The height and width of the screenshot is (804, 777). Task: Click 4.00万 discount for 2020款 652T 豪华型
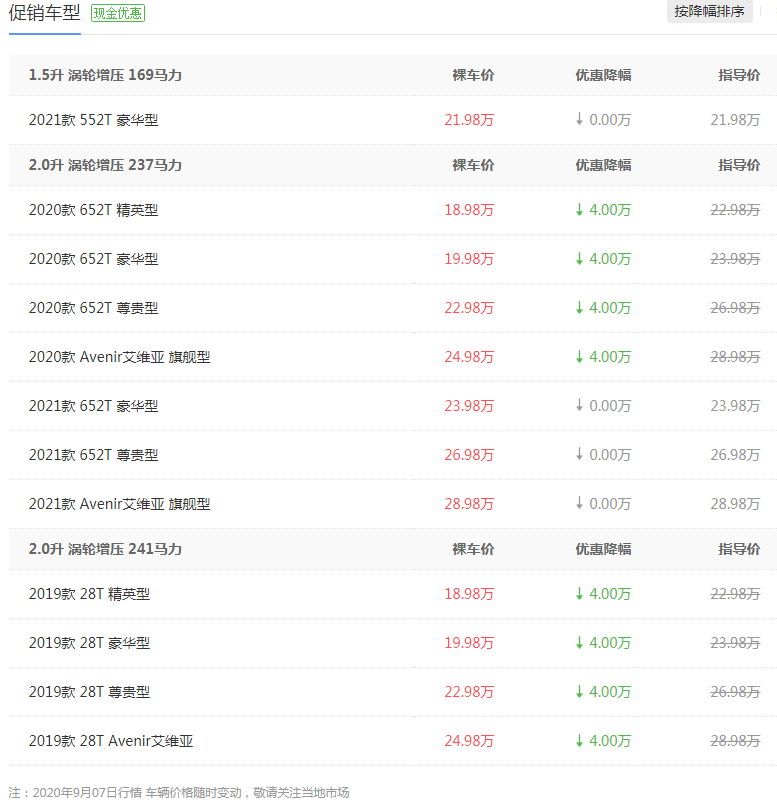point(603,259)
